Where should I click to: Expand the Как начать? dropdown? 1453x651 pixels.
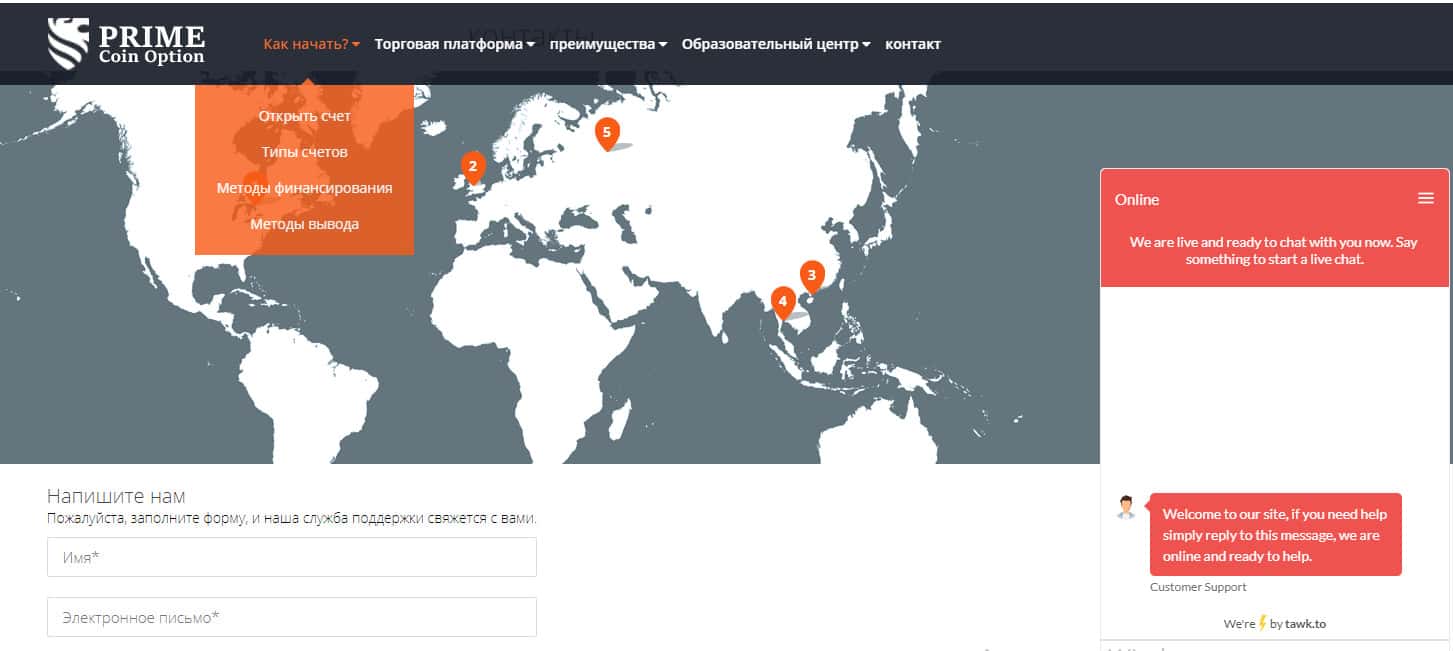(310, 44)
